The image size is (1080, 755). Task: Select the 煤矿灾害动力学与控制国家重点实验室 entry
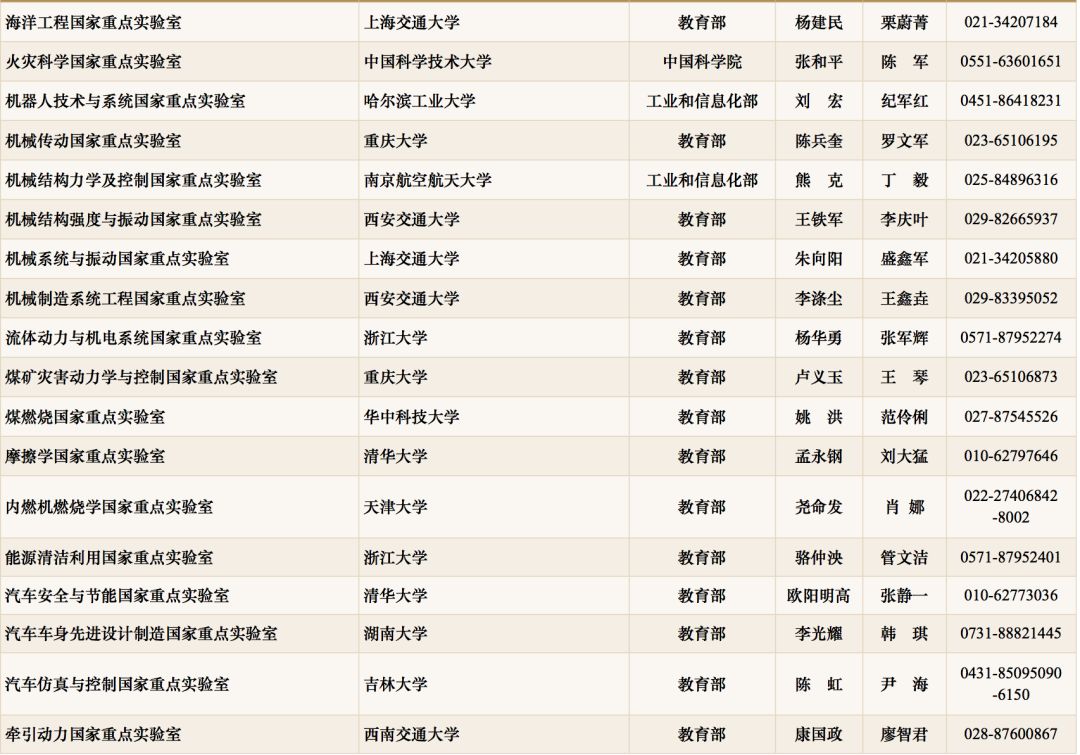(x=142, y=377)
